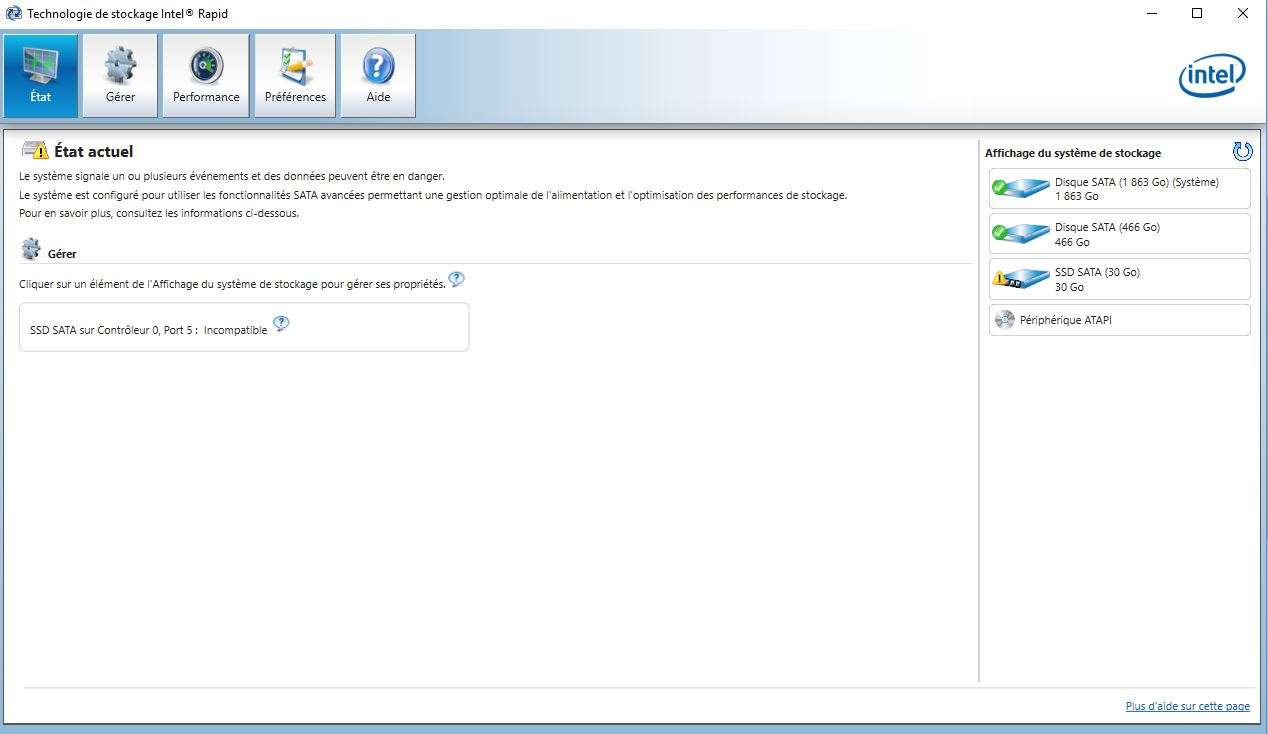Open the Performance tab
Screen dimensions: 1268x734
pyautogui.click(x=206, y=76)
